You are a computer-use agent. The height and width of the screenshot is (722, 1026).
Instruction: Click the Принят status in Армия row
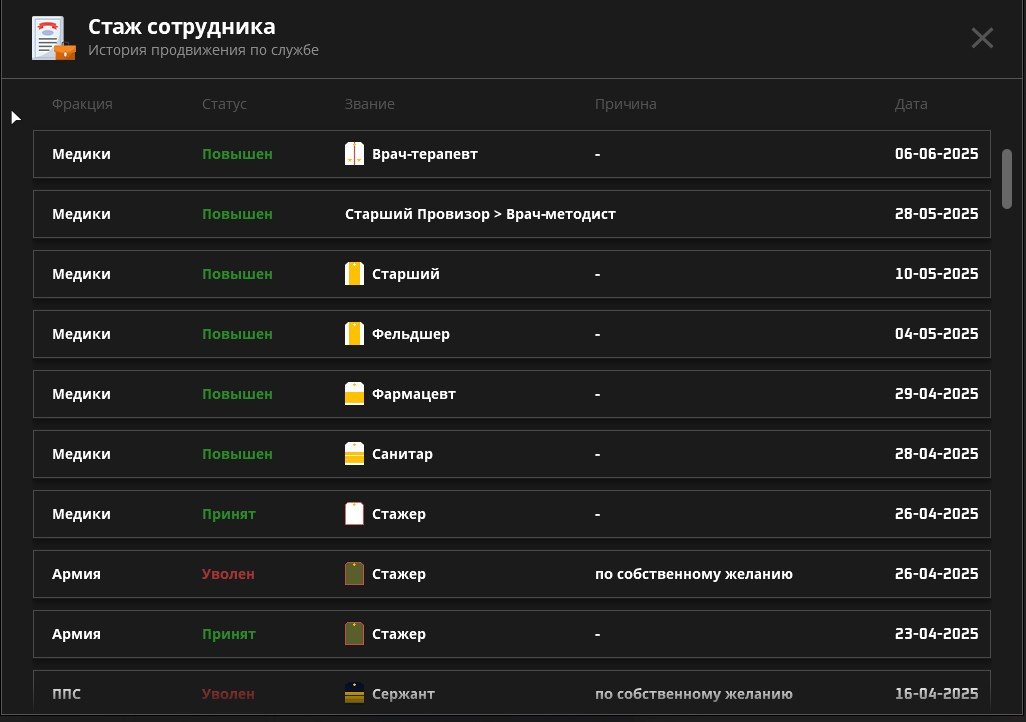point(228,634)
